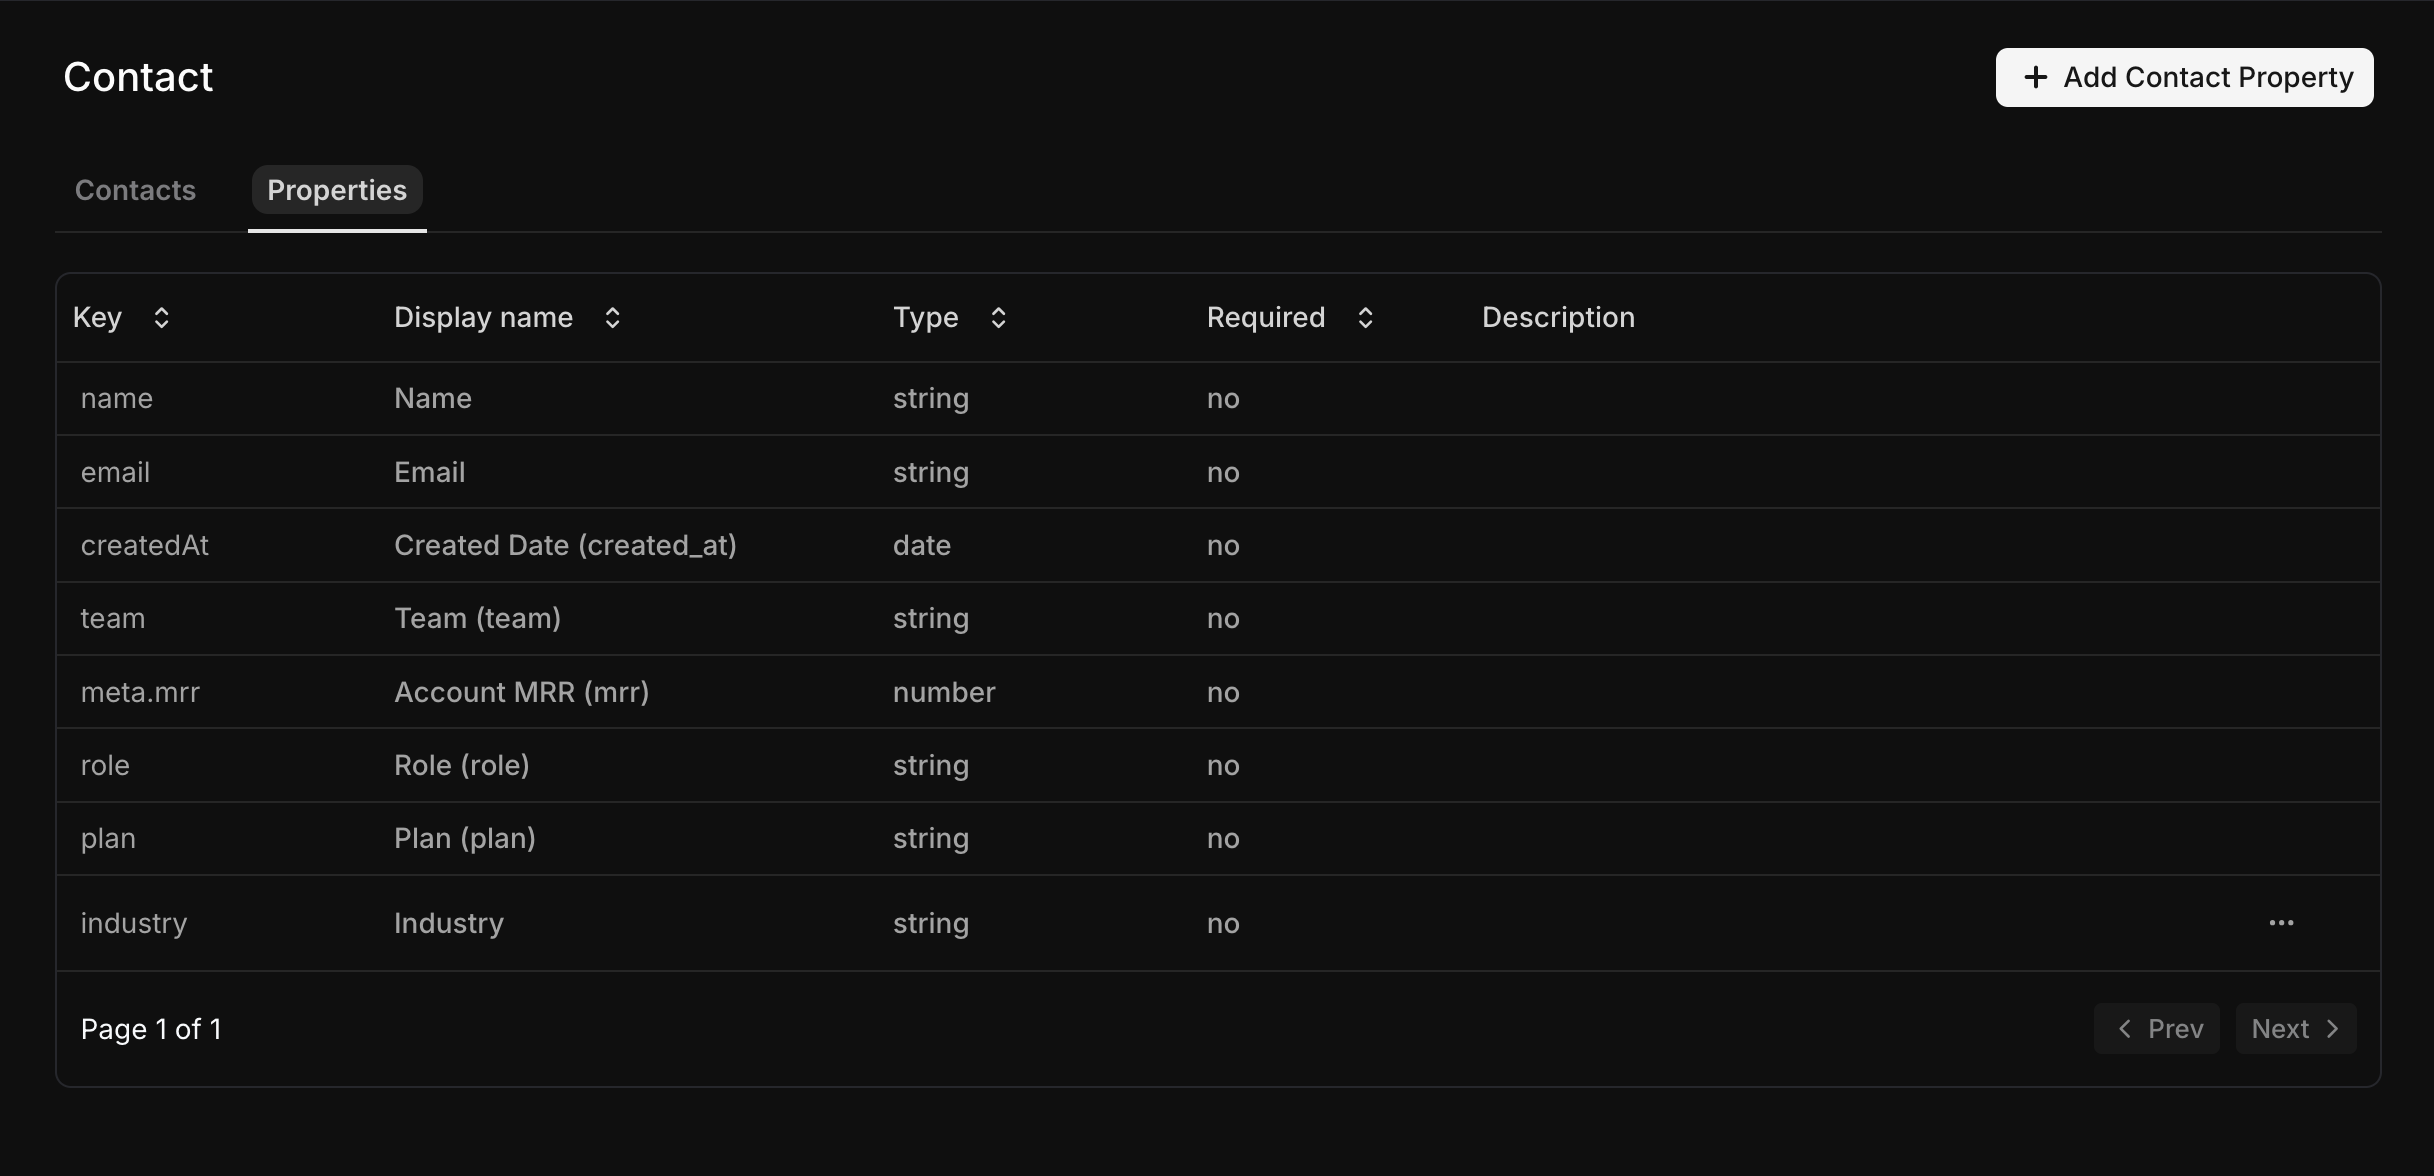The image size is (2434, 1176).
Task: Select the createdAt property row
Action: click(145, 545)
